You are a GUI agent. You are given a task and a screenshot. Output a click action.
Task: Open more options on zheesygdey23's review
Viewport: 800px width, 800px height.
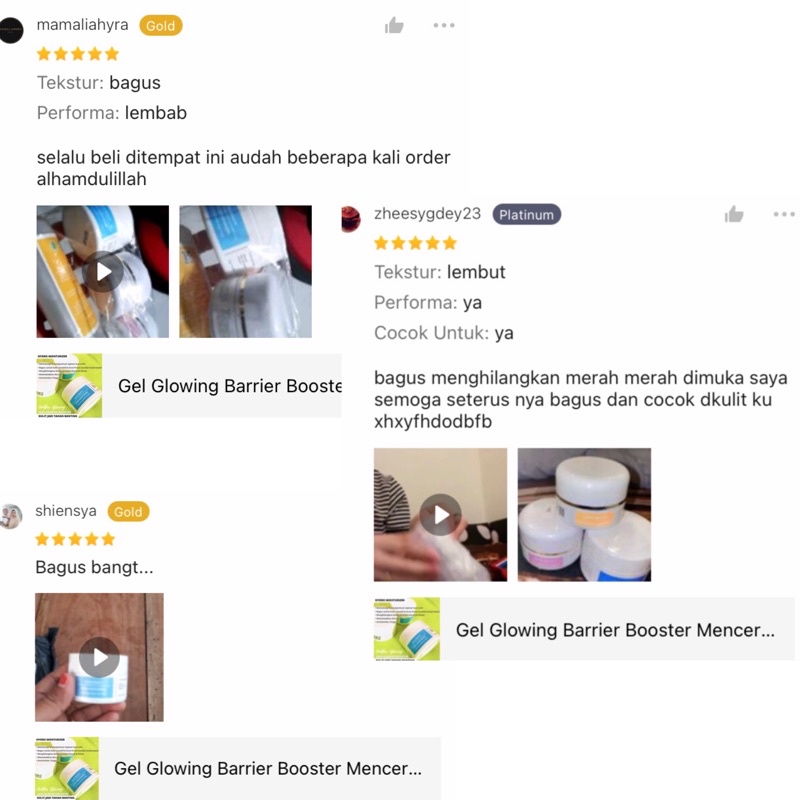click(x=784, y=214)
